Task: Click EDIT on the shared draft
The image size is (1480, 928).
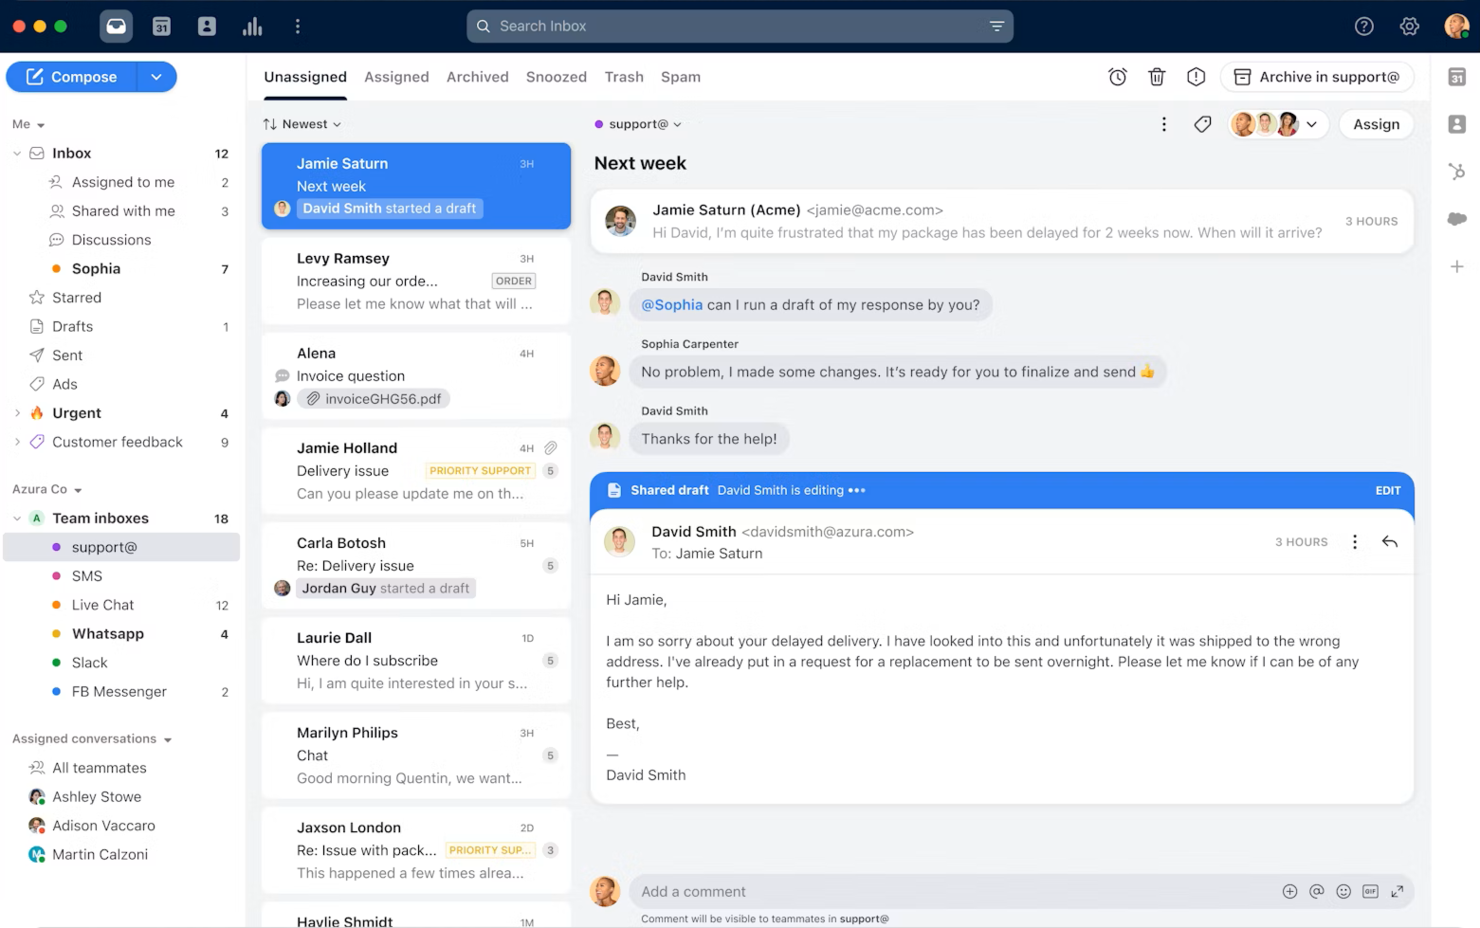Action: pyautogui.click(x=1388, y=490)
